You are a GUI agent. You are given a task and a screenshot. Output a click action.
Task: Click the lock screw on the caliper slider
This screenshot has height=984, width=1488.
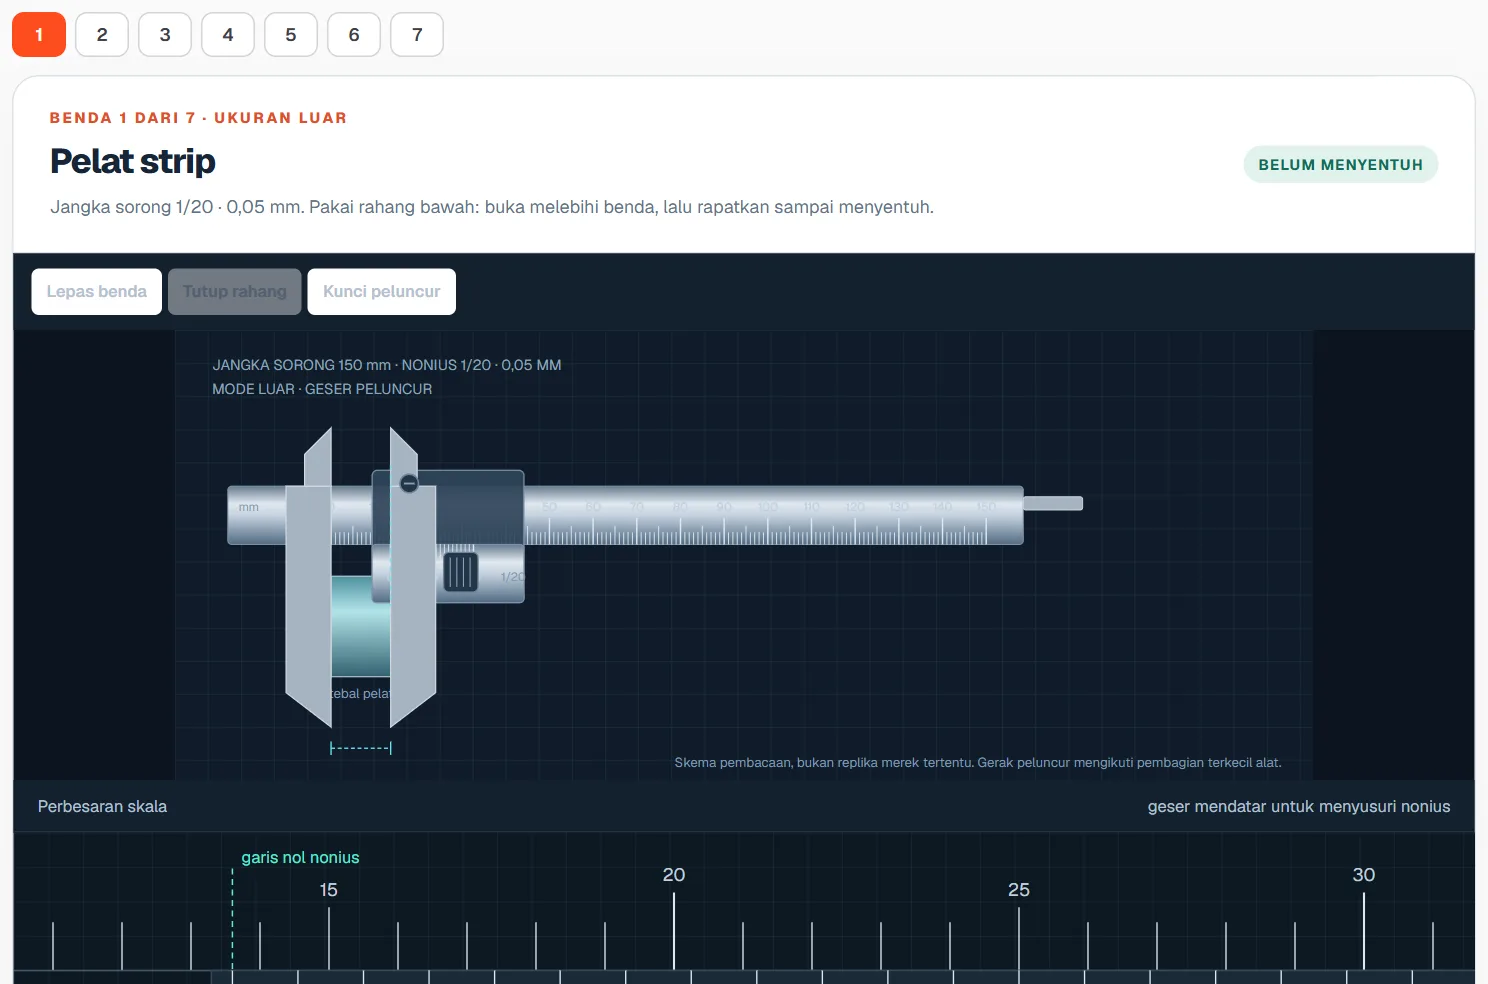point(409,484)
